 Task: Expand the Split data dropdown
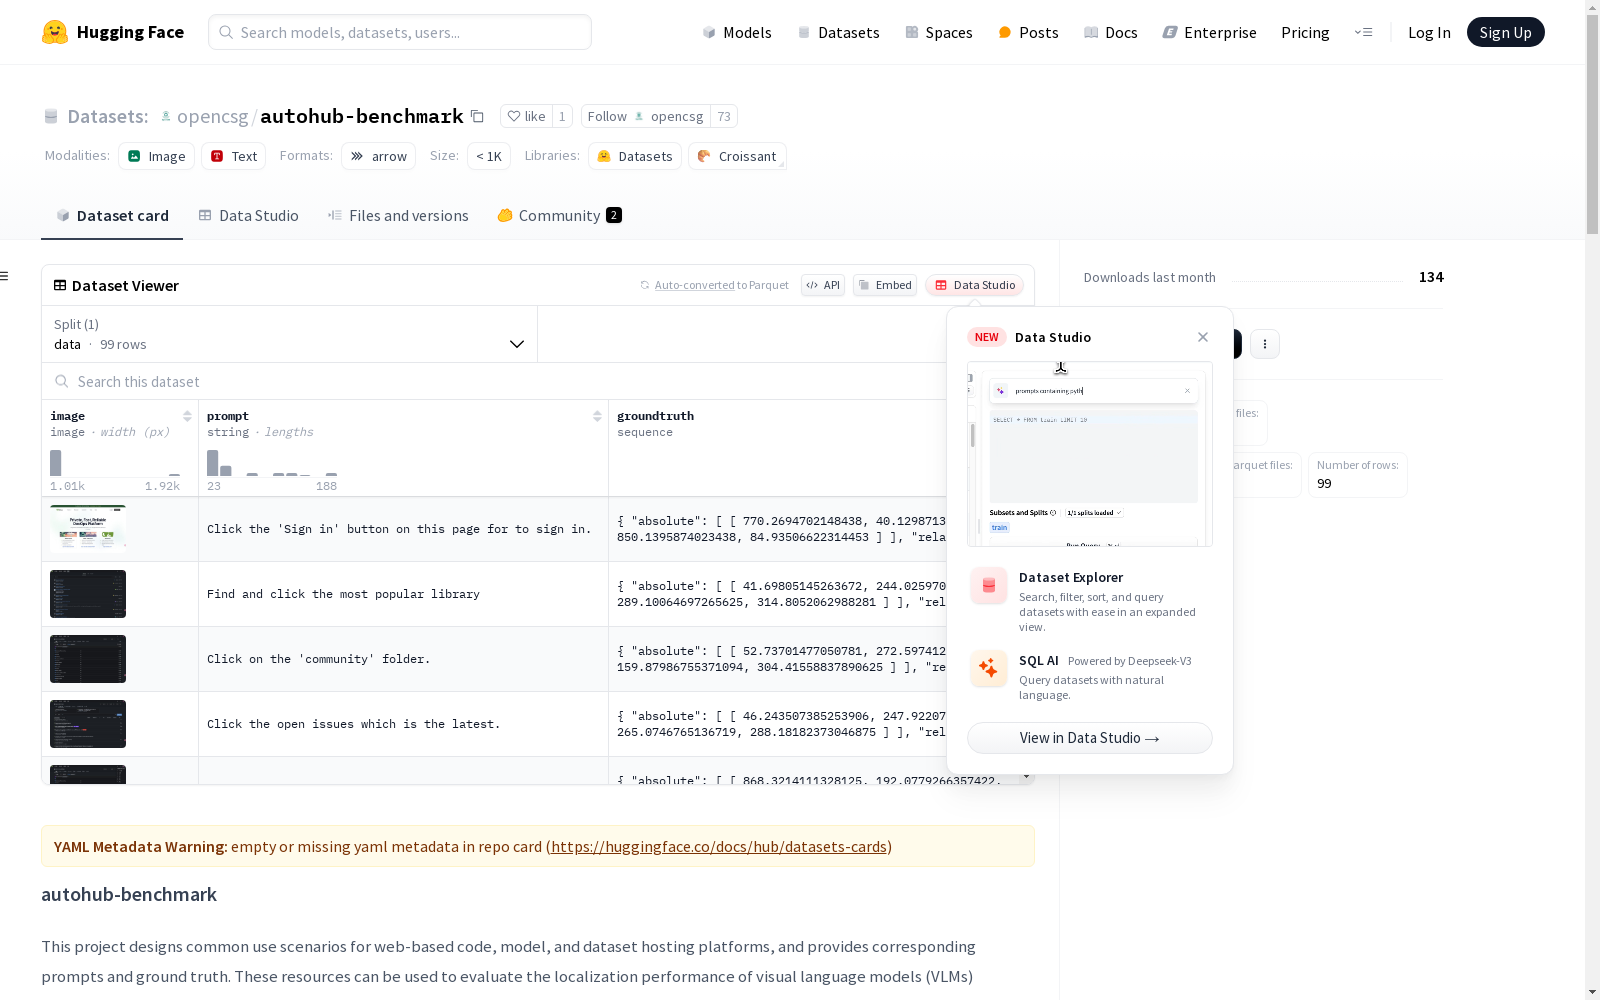click(290, 334)
